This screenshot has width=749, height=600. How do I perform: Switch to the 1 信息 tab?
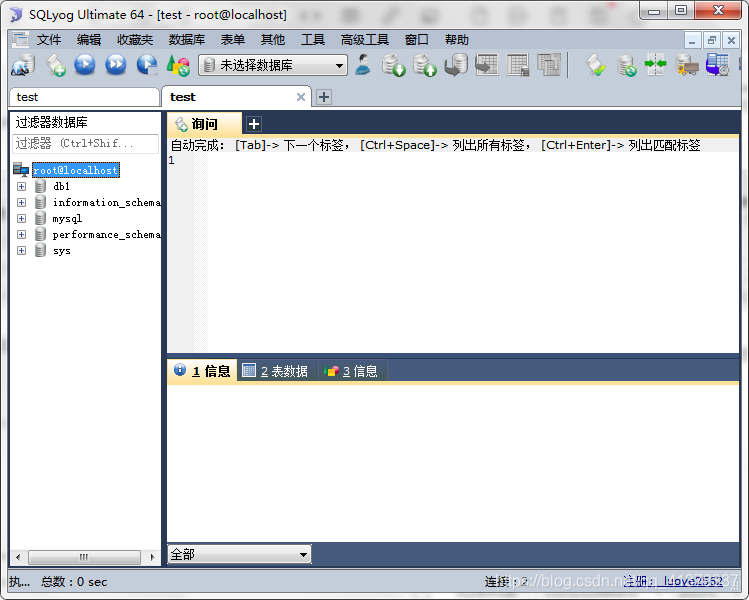202,371
